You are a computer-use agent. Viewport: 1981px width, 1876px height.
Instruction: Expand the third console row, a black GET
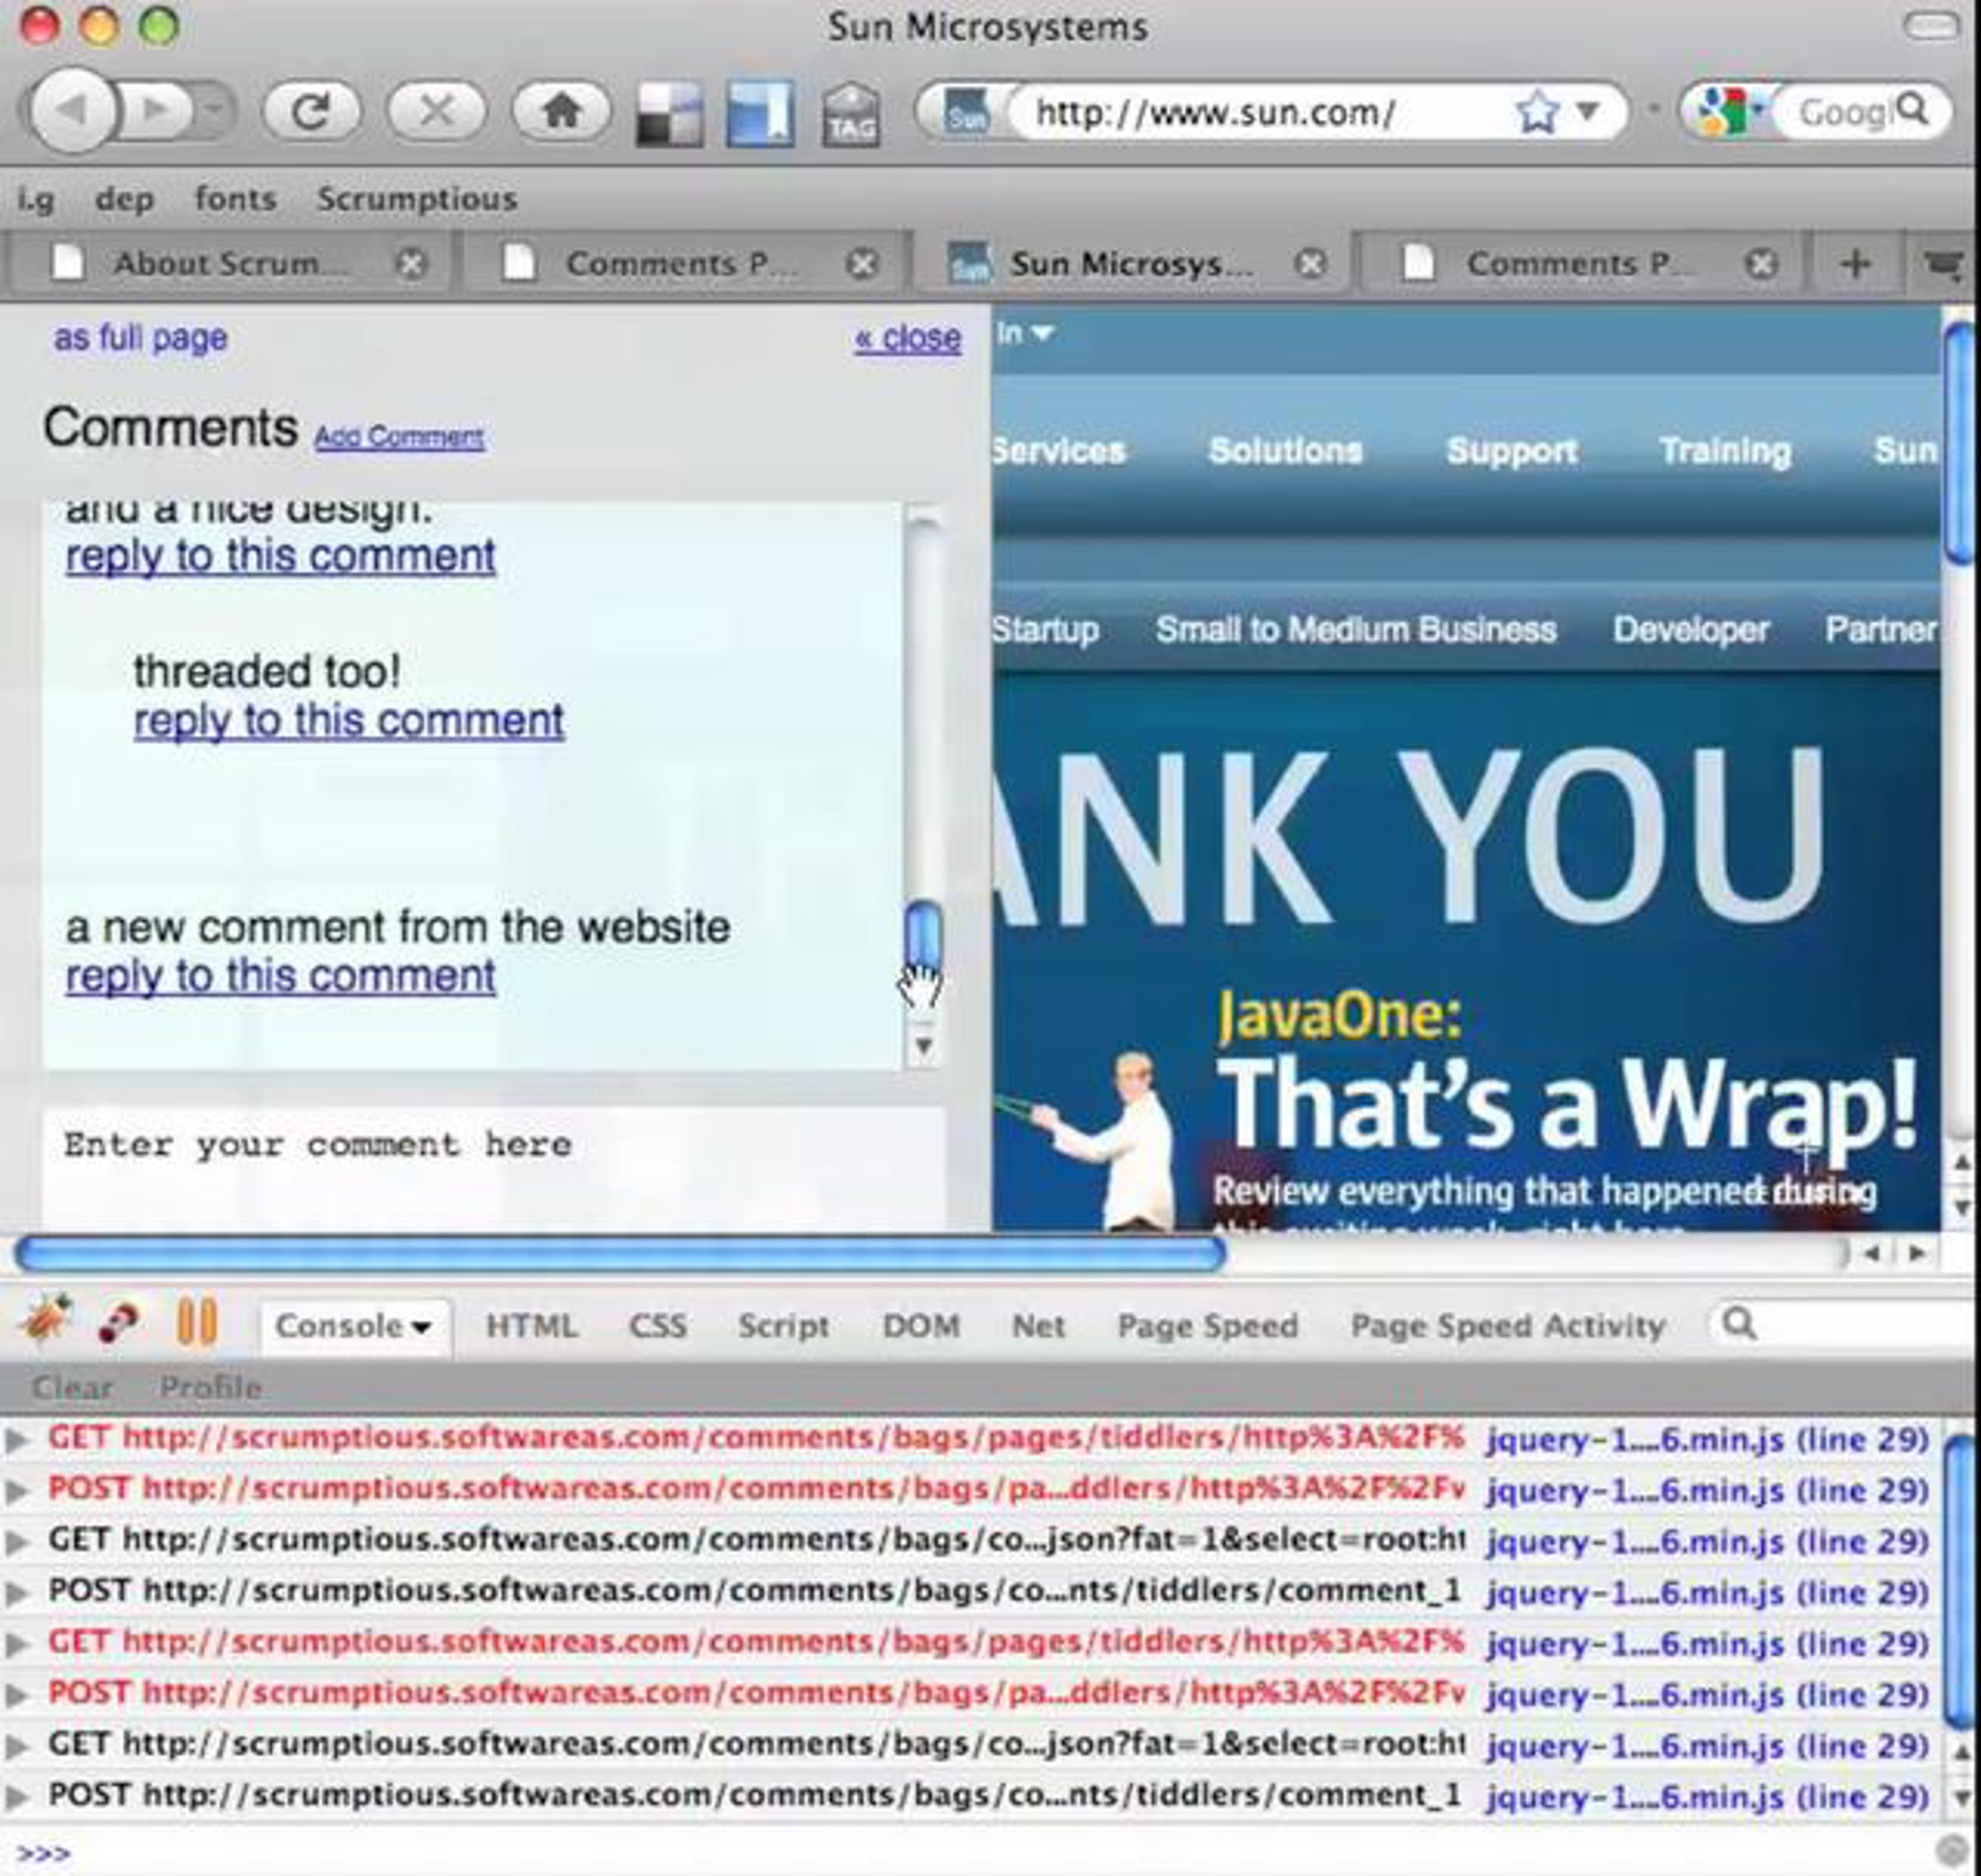(x=16, y=1542)
